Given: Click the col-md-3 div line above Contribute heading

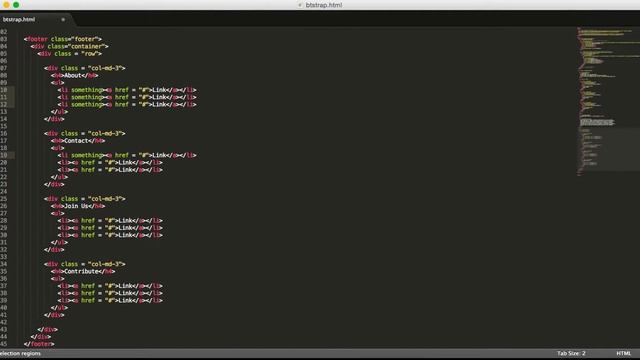Looking at the screenshot, I should (84, 264).
